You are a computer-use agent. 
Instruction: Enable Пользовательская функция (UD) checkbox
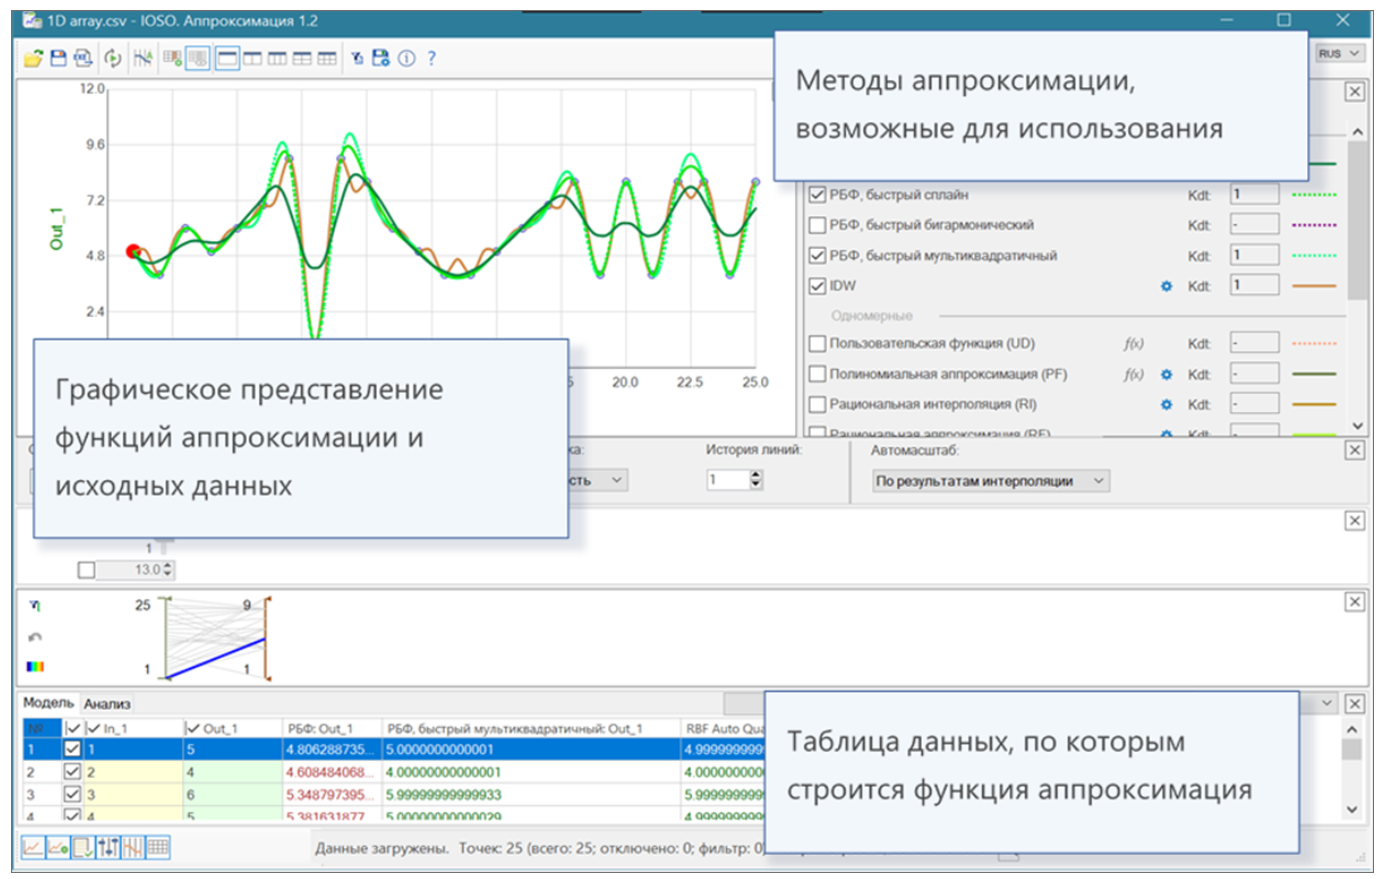(817, 344)
